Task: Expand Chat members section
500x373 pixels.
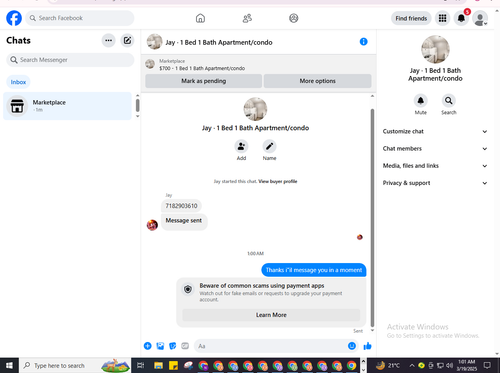Action: click(x=435, y=149)
